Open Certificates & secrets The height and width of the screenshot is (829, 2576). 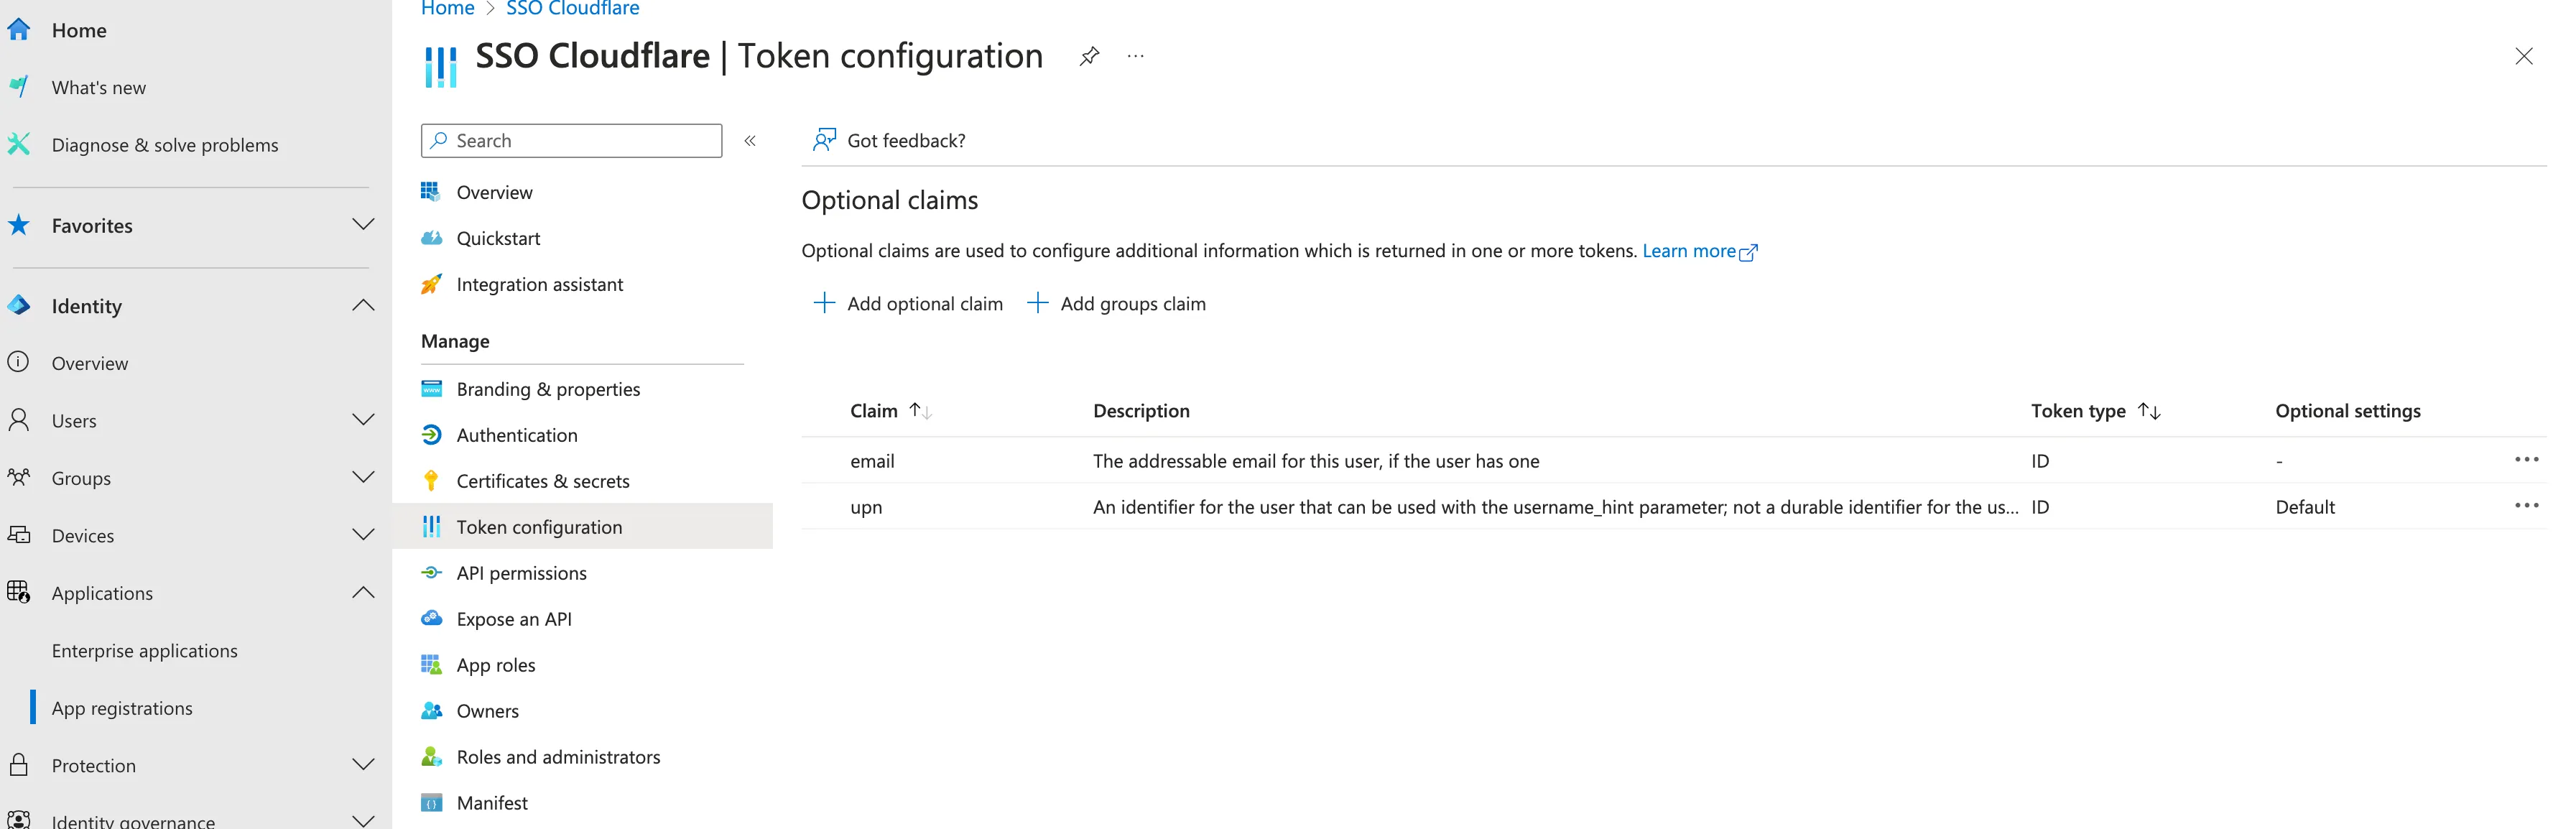542,480
